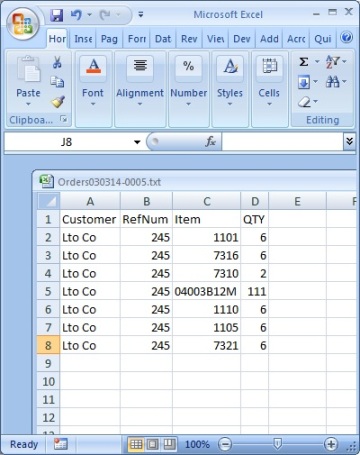
Task: Click the workbook icon beside Orders030314-0005.txt
Action: coord(46,181)
